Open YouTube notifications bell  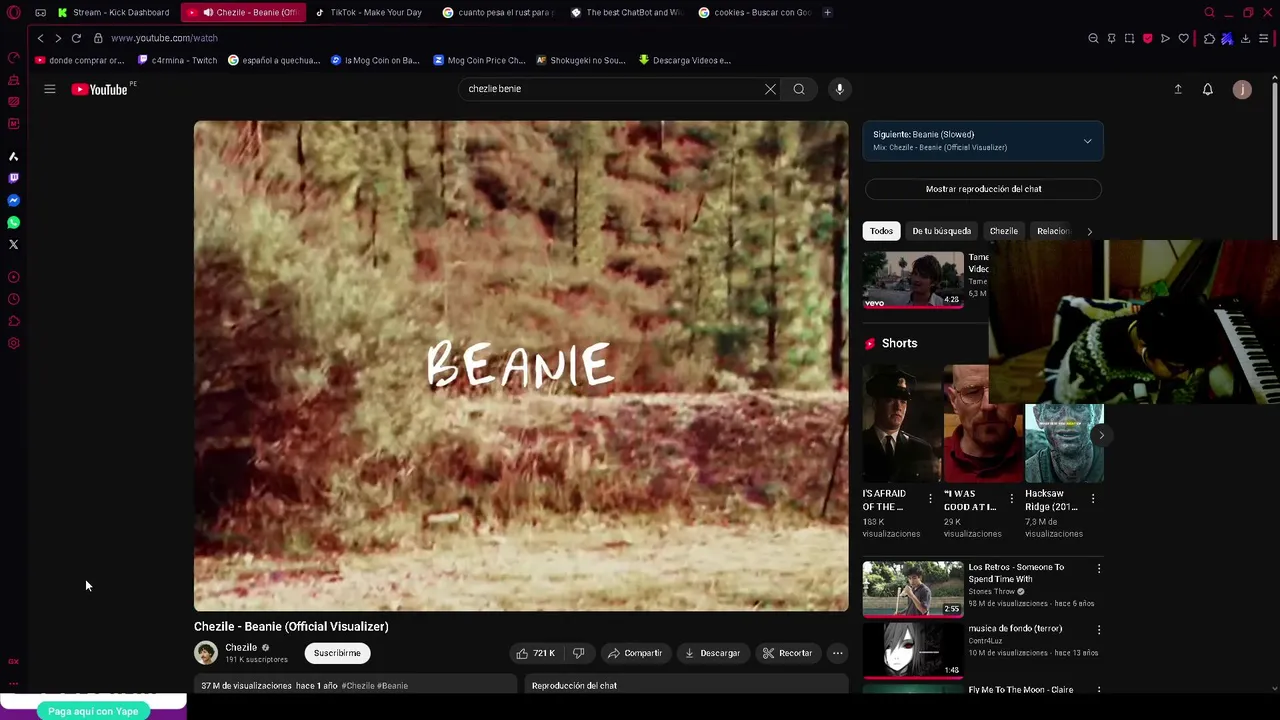pos(1207,89)
